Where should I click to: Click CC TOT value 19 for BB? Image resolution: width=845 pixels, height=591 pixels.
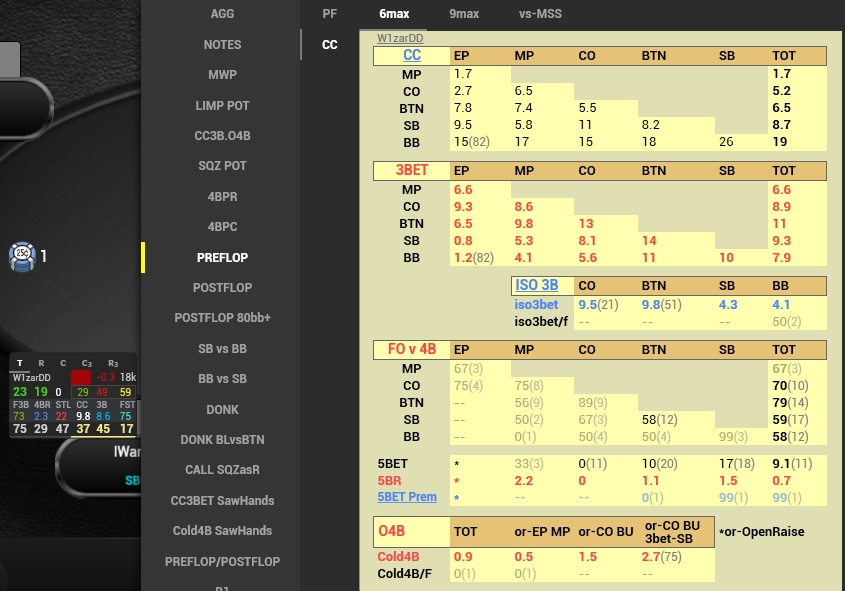(x=780, y=142)
